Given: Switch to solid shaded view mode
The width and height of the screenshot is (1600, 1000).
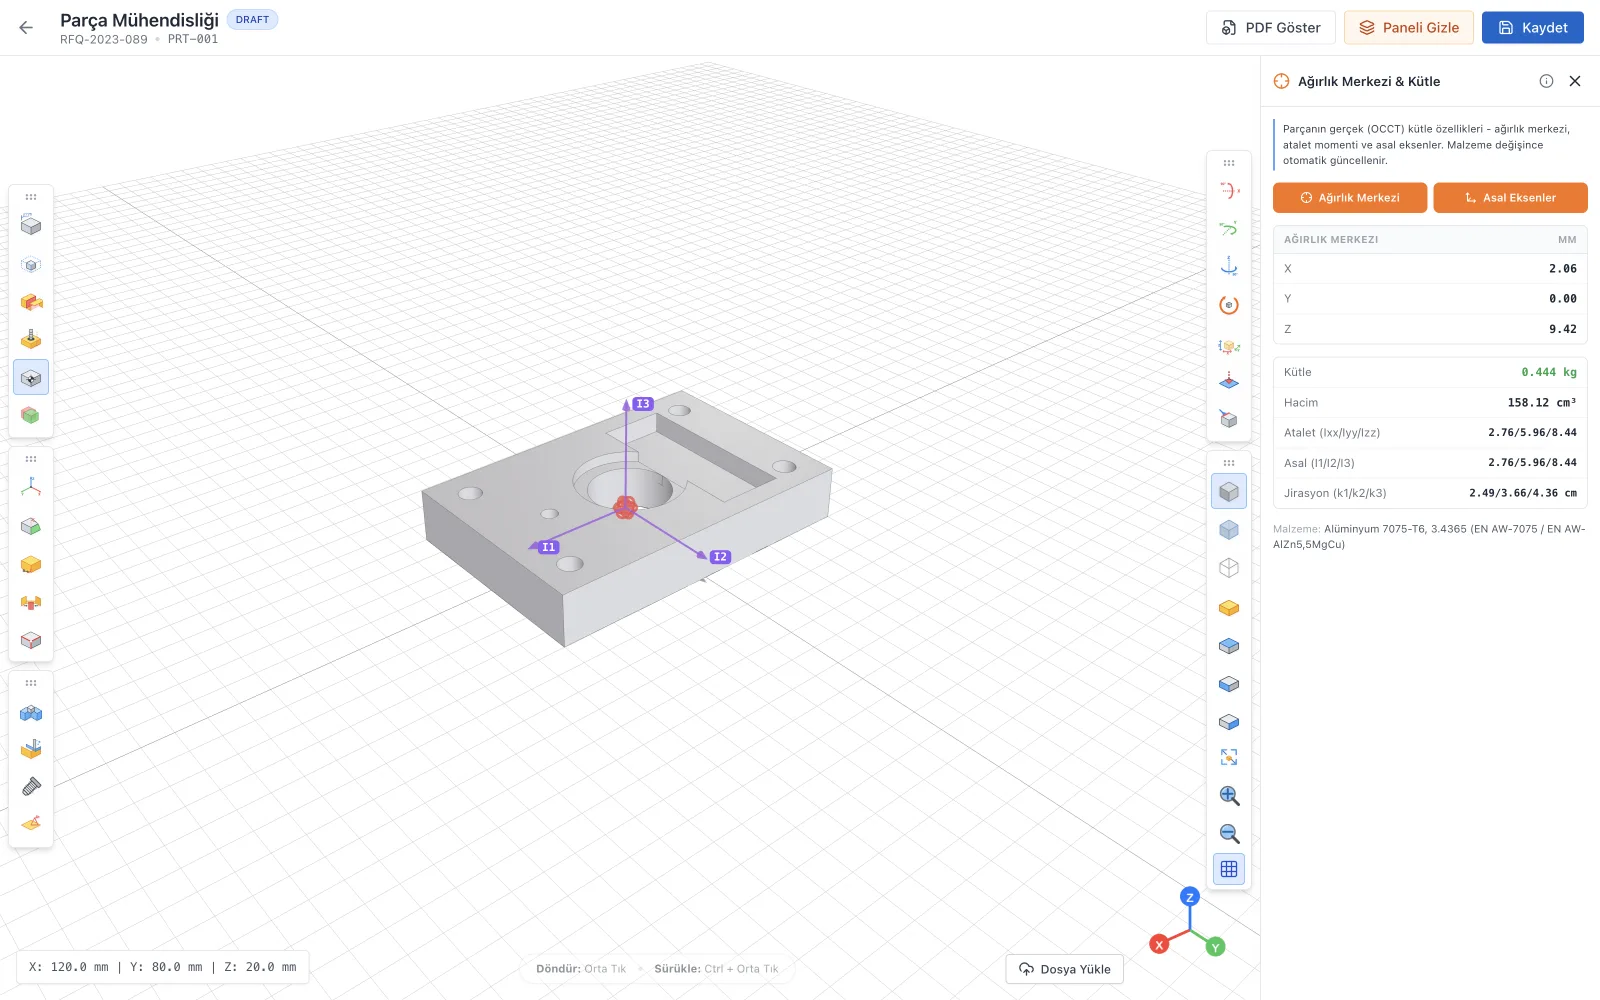Looking at the screenshot, I should point(1229,492).
